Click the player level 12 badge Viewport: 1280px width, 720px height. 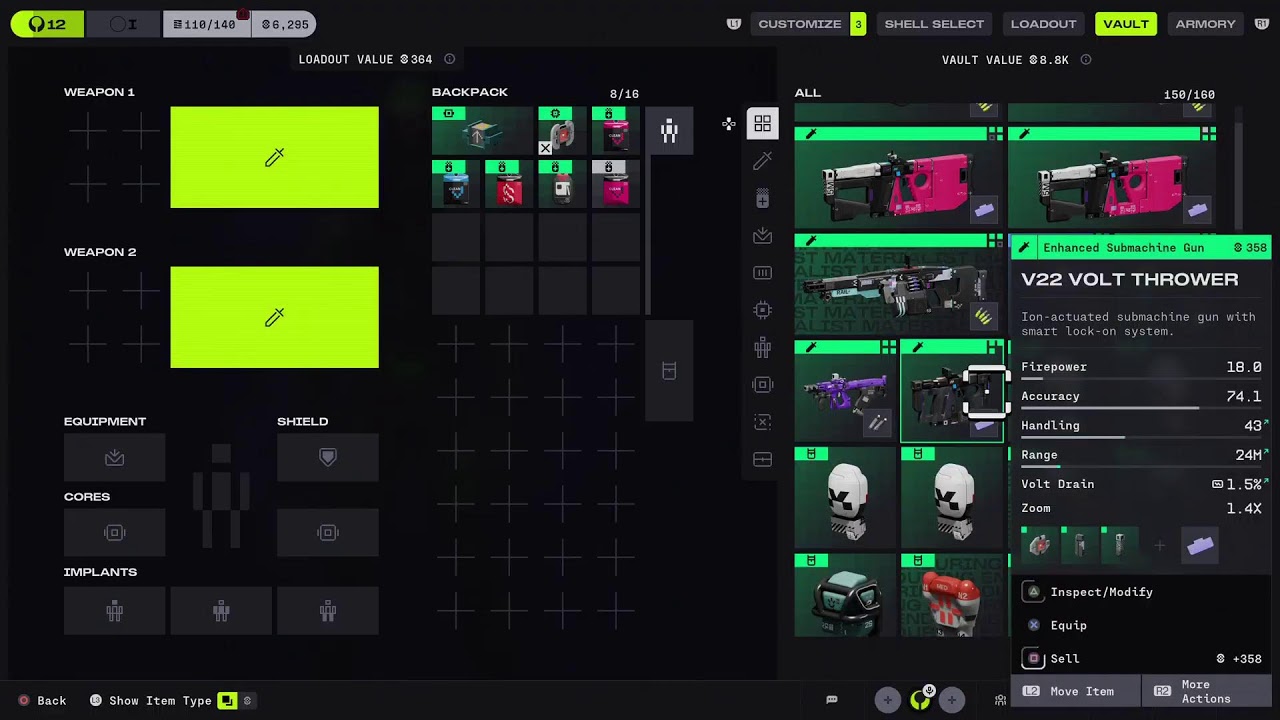pos(46,24)
